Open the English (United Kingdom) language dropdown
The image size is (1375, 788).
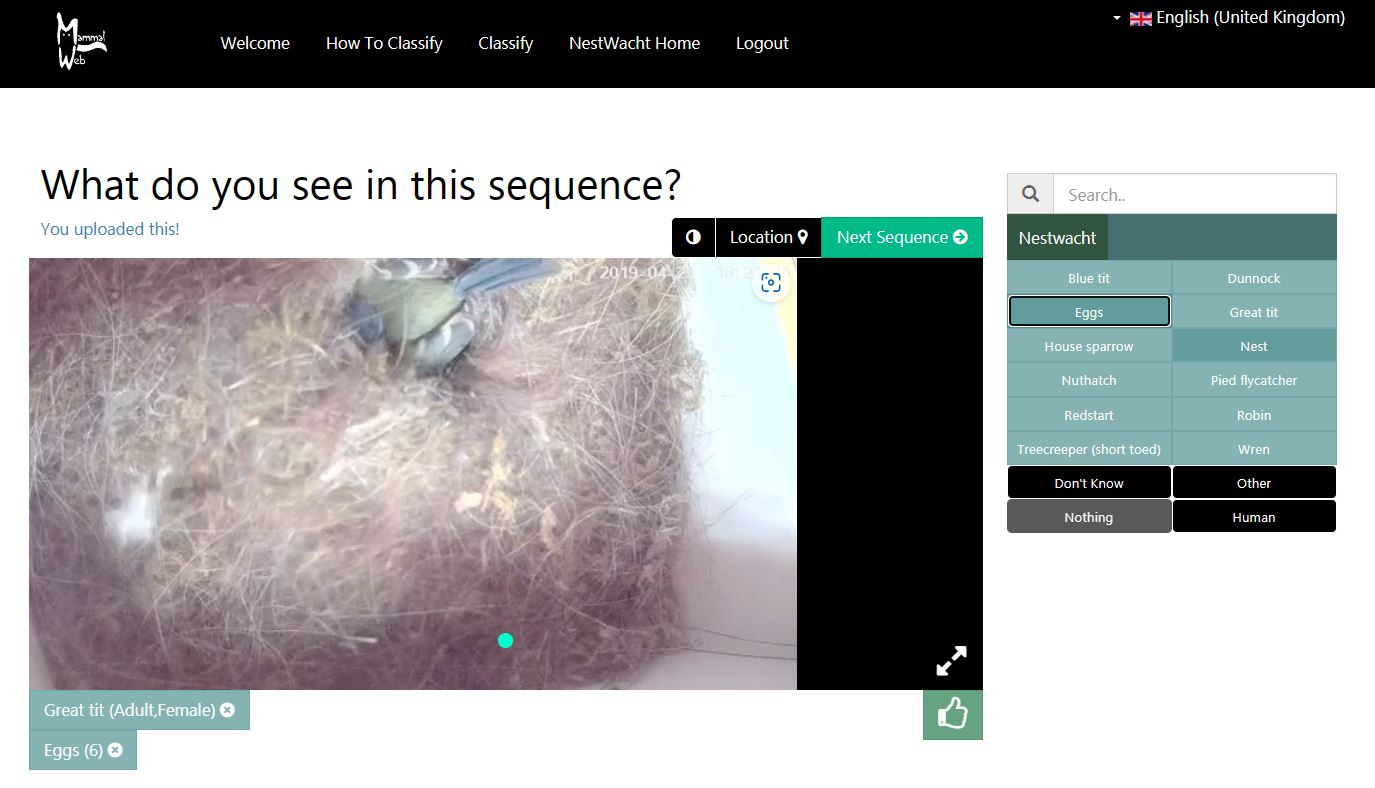1229,18
